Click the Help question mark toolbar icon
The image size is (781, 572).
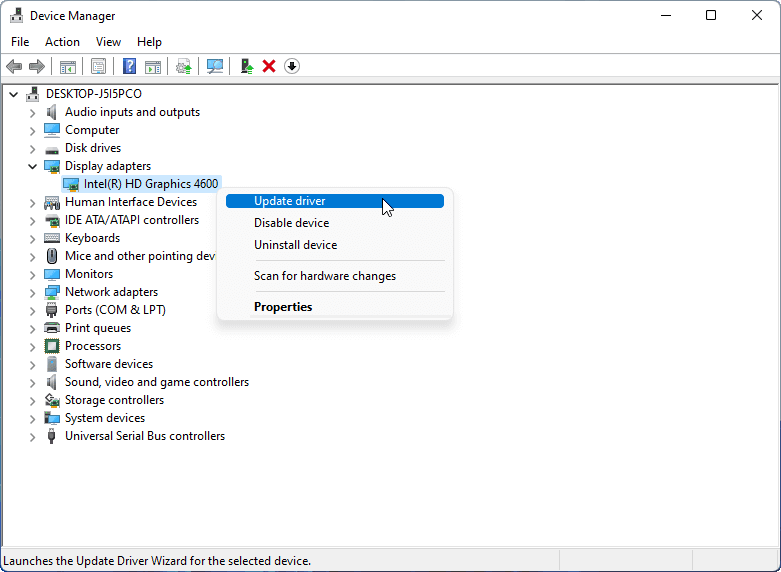[x=129, y=66]
